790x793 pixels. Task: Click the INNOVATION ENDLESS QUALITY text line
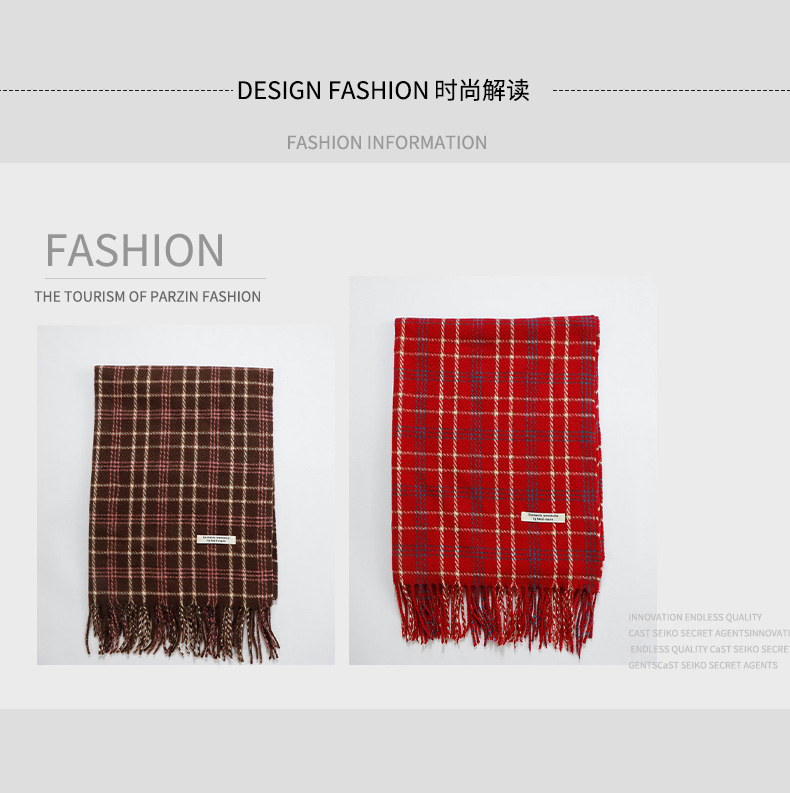695,617
